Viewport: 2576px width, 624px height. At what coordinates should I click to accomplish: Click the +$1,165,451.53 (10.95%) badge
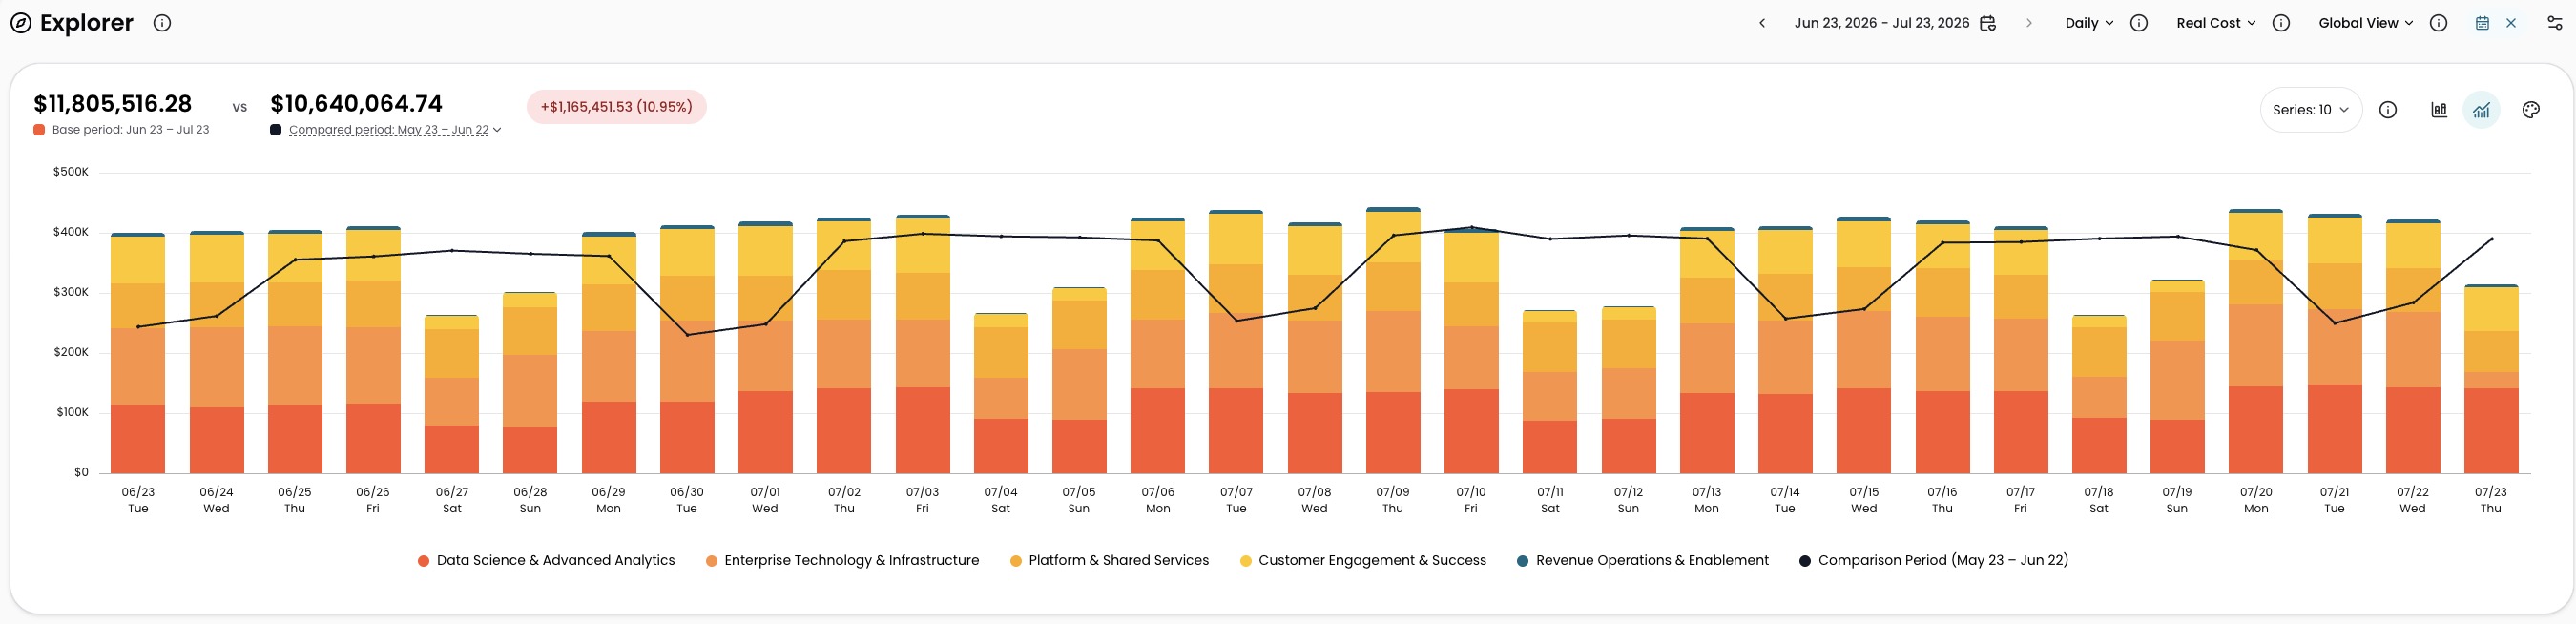[616, 107]
